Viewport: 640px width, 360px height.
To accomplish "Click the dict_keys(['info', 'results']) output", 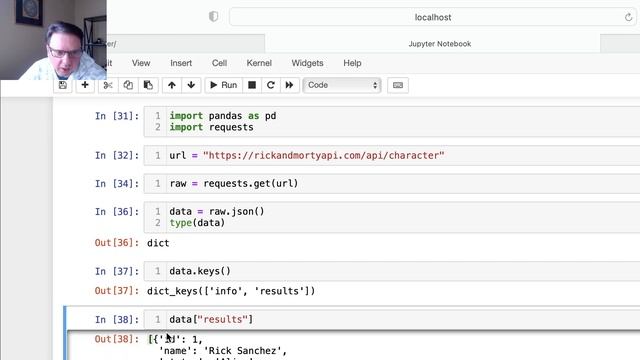I will (x=231, y=291).
